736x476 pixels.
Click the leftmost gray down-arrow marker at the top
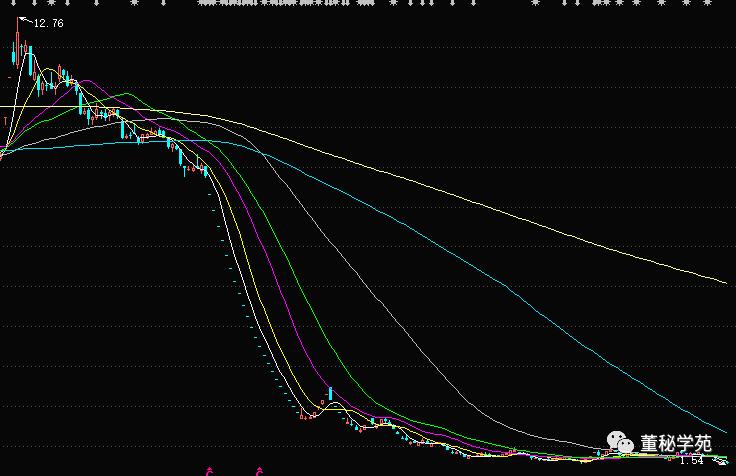point(13,3)
